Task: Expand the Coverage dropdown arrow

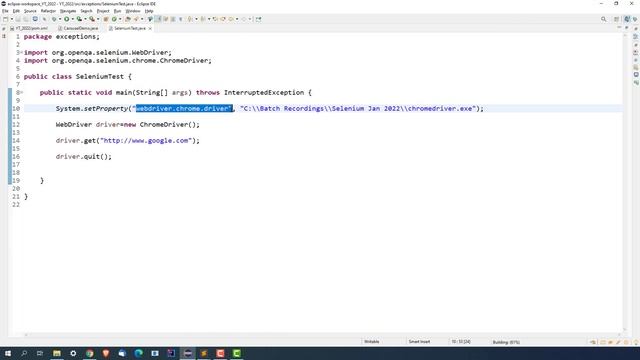Action: [x=85, y=19]
